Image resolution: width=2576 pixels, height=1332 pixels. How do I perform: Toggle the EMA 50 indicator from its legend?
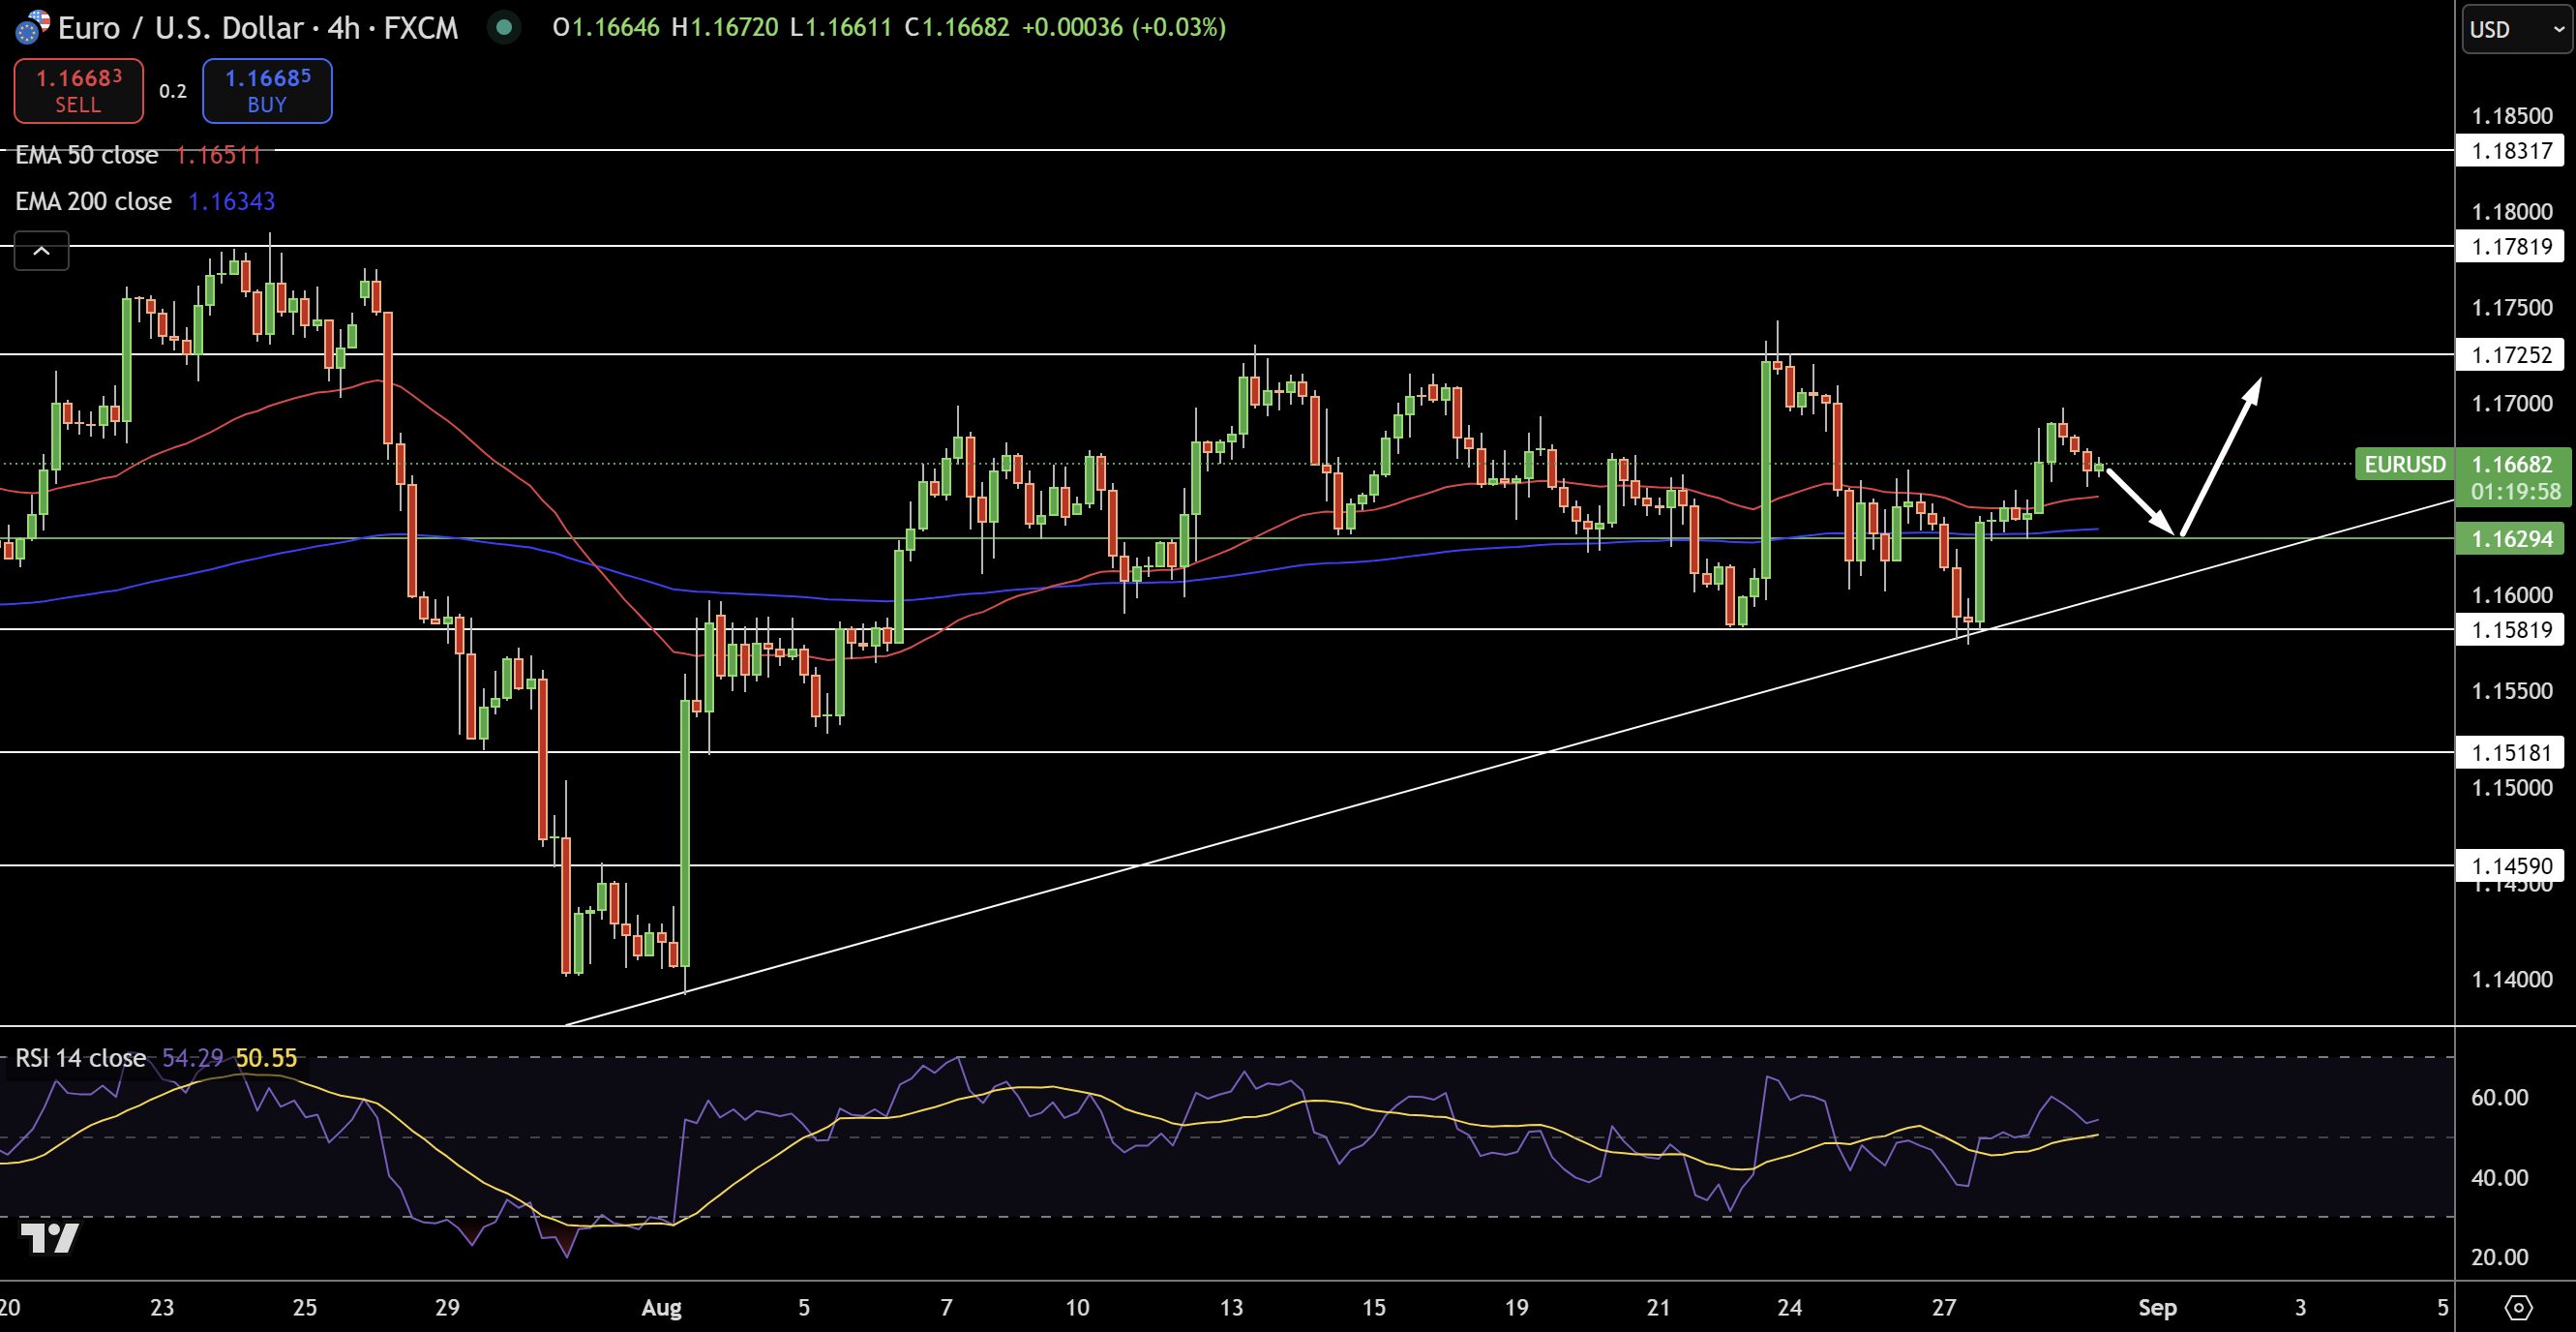coord(86,155)
